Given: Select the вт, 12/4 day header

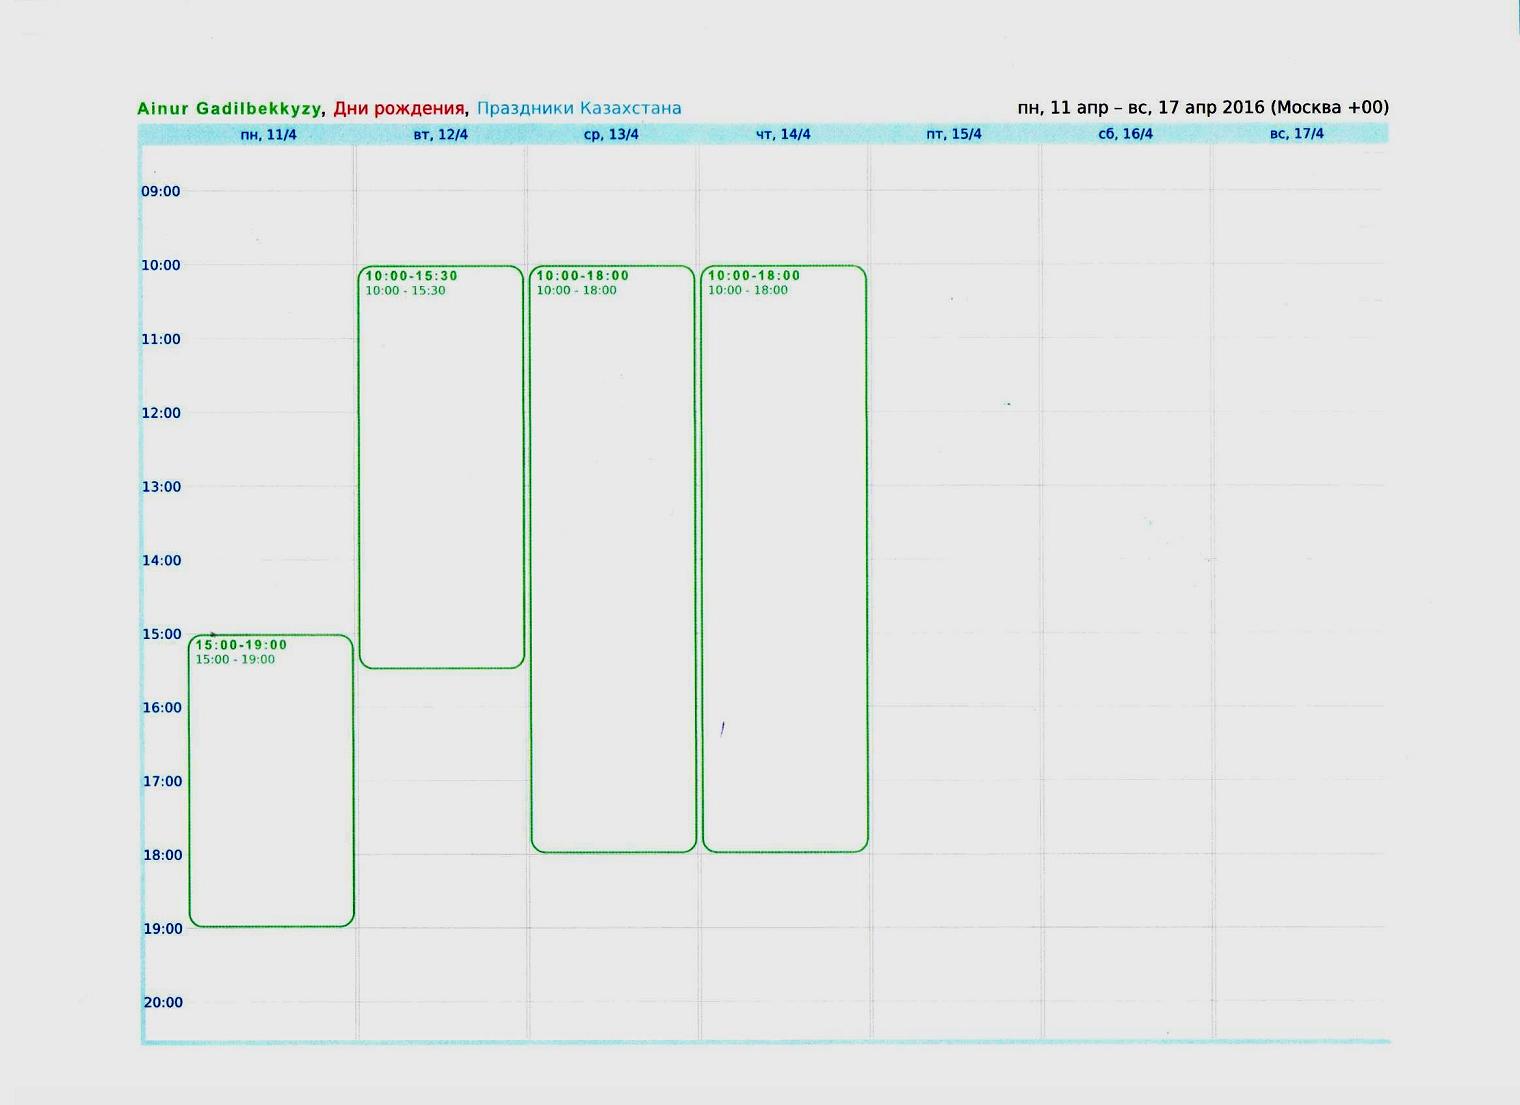Looking at the screenshot, I should coord(441,135).
